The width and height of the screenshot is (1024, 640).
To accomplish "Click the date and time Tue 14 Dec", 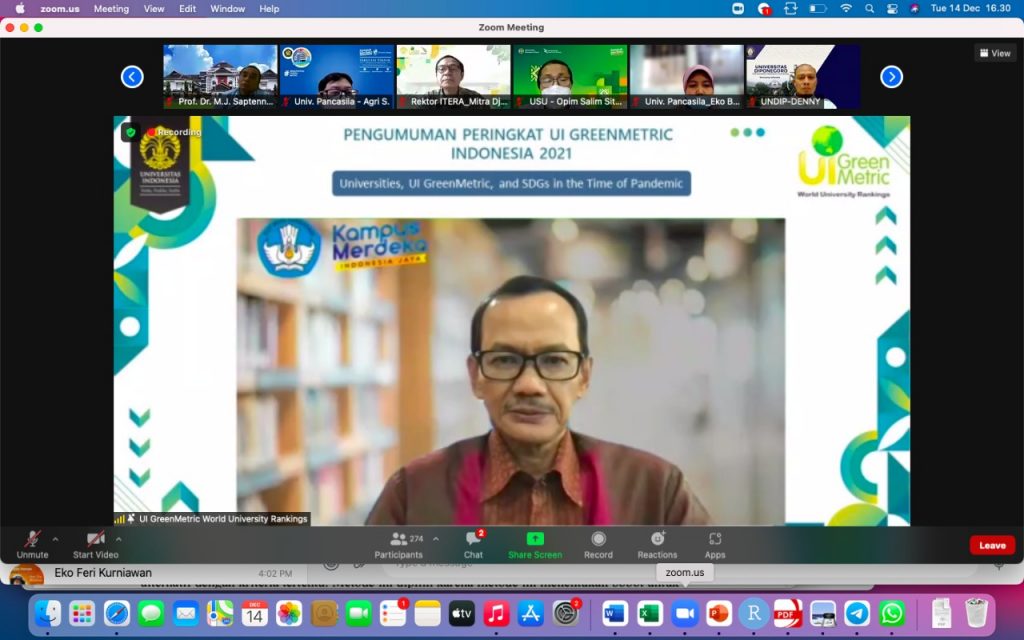I will [x=970, y=8].
